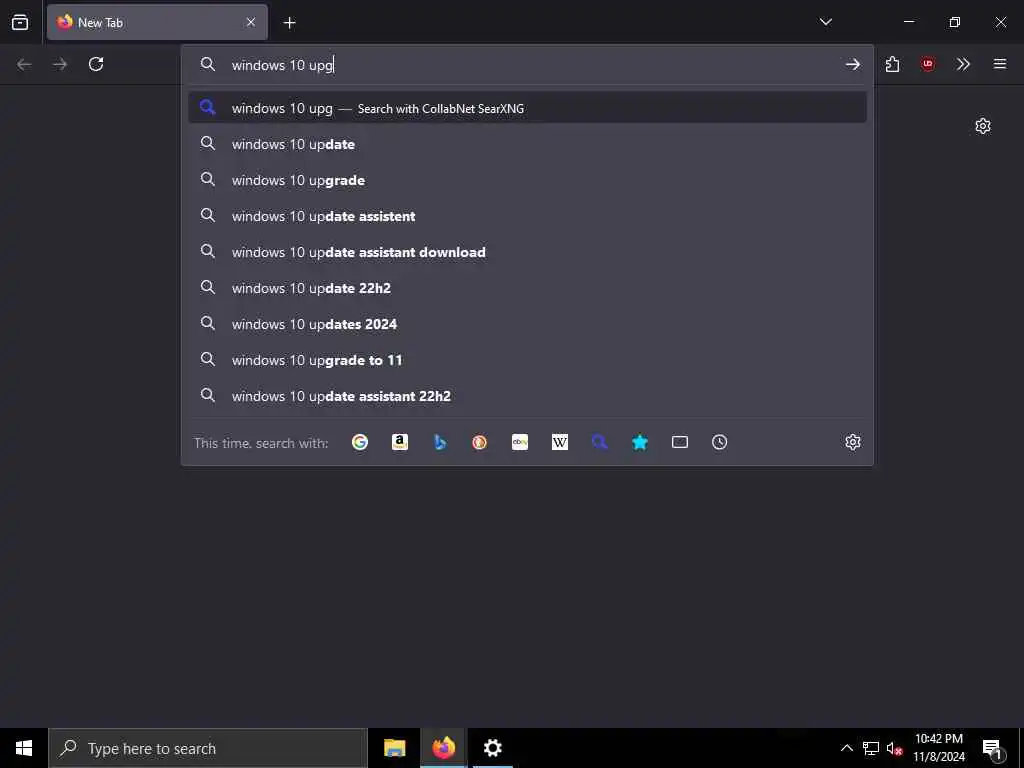Show hidden system tray icons
1024x768 pixels.
846,748
